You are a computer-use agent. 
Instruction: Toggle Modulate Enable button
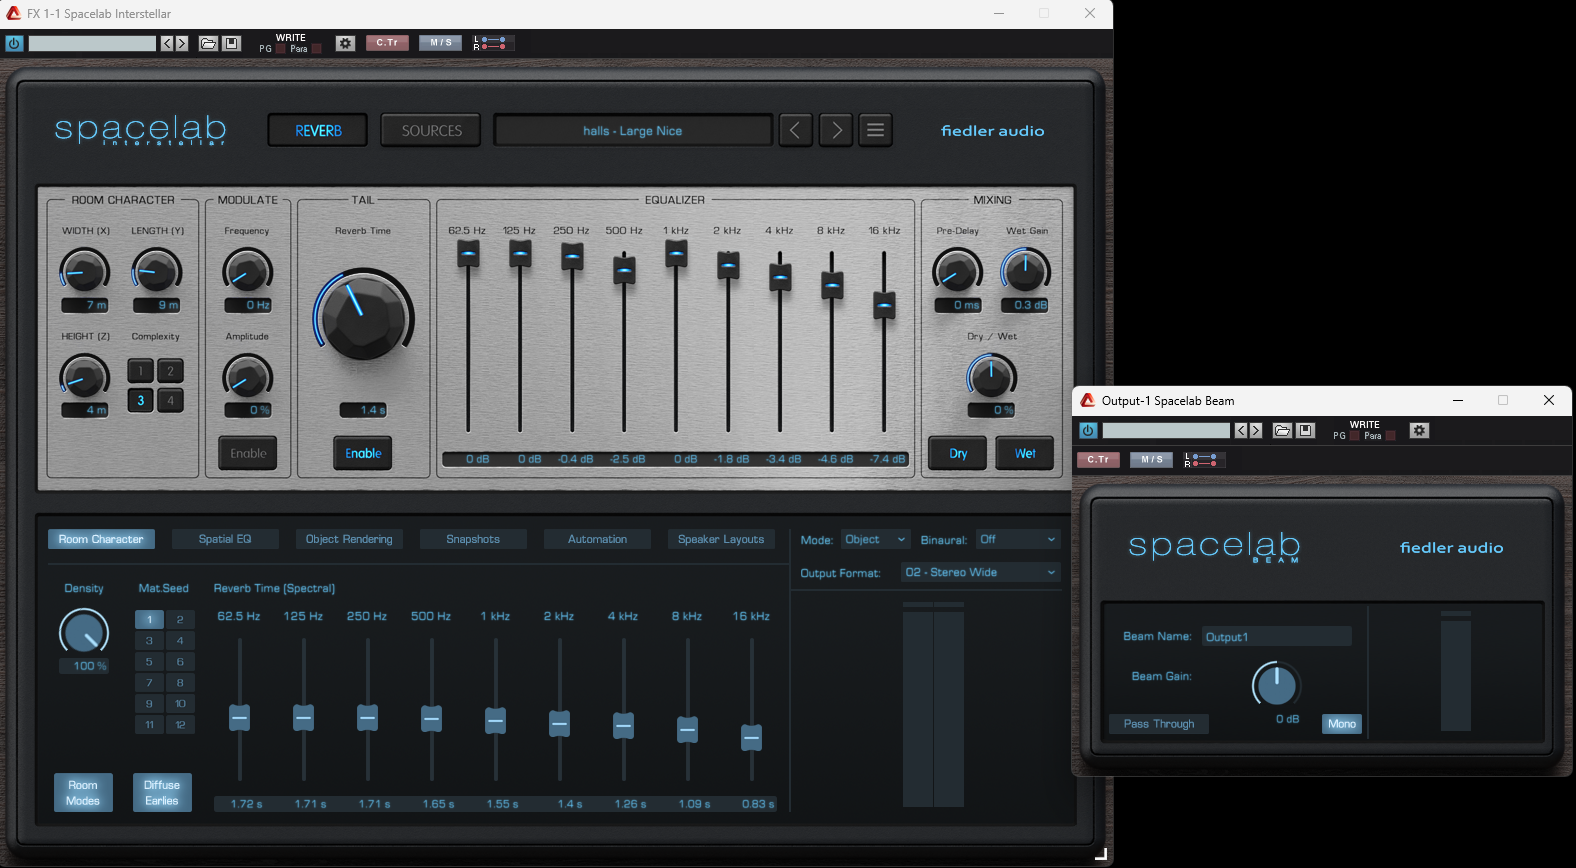point(248,453)
